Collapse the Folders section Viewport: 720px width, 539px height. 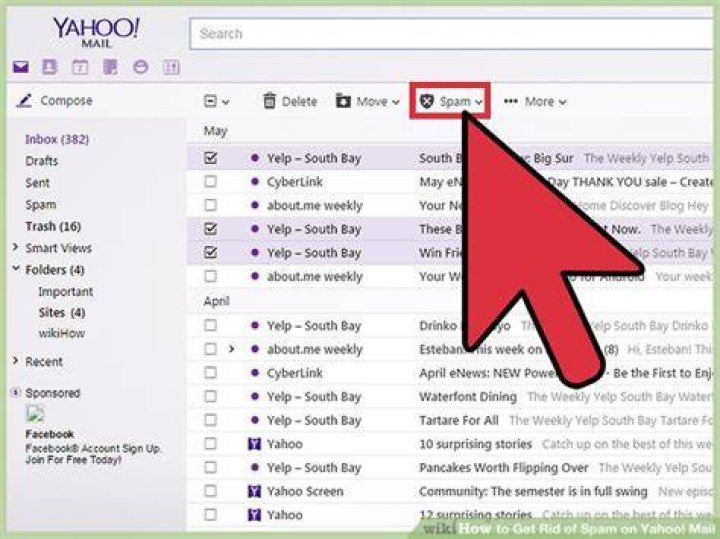pos(16,268)
